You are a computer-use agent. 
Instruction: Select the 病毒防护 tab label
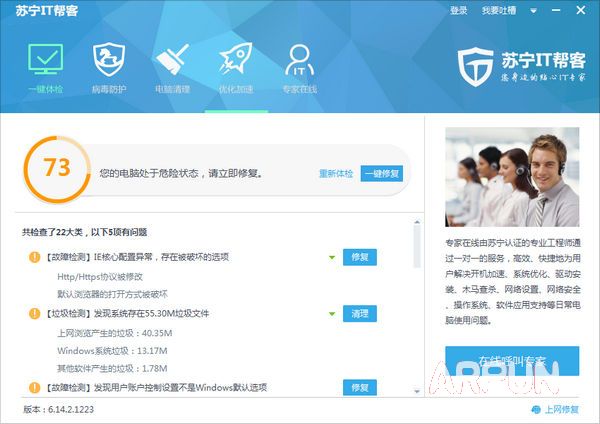tap(109, 90)
